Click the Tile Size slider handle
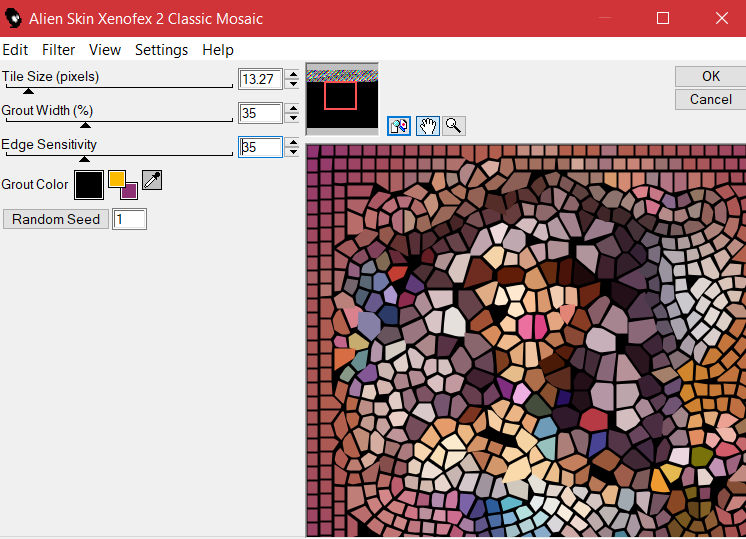 tap(29, 91)
